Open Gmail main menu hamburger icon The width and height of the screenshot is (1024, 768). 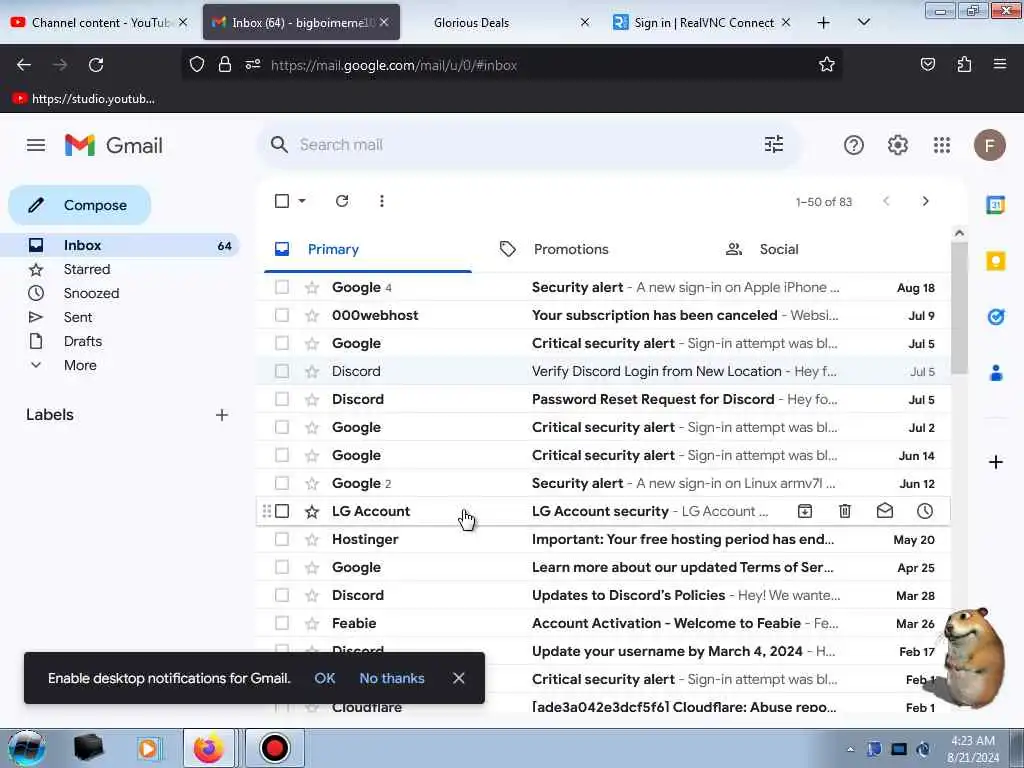coord(36,145)
